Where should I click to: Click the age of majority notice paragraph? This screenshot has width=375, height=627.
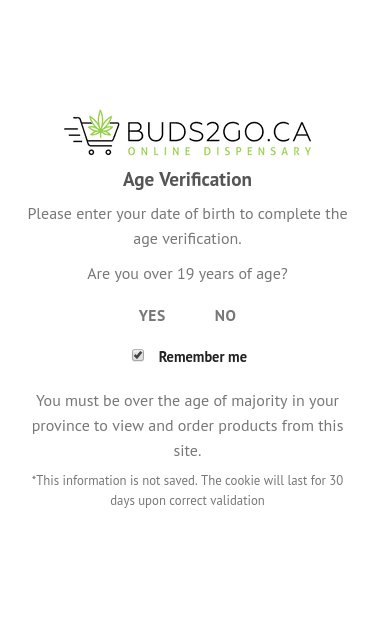tap(188, 425)
